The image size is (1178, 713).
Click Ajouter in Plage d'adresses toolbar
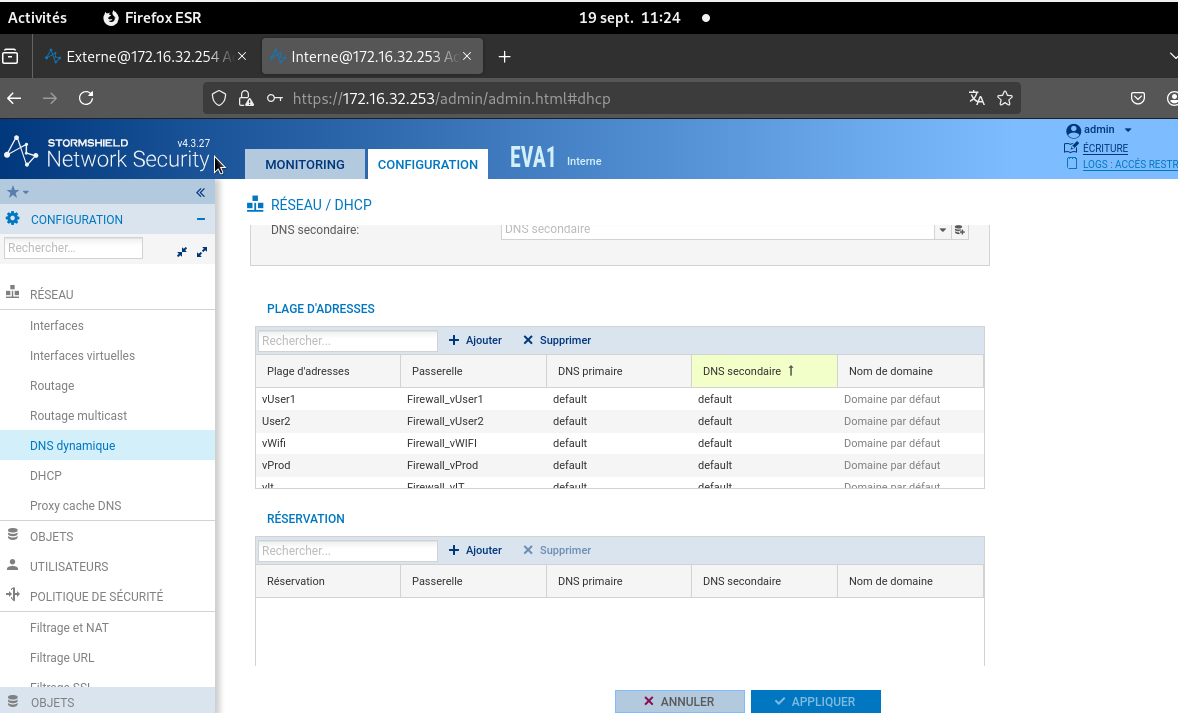[475, 340]
